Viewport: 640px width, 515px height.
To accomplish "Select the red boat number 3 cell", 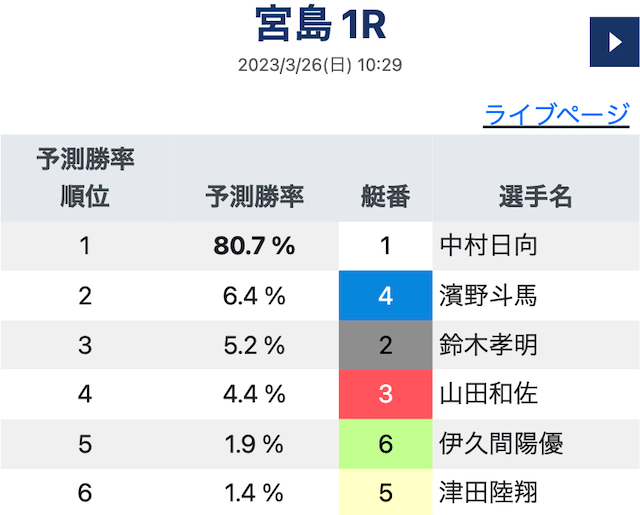I will click(x=386, y=394).
